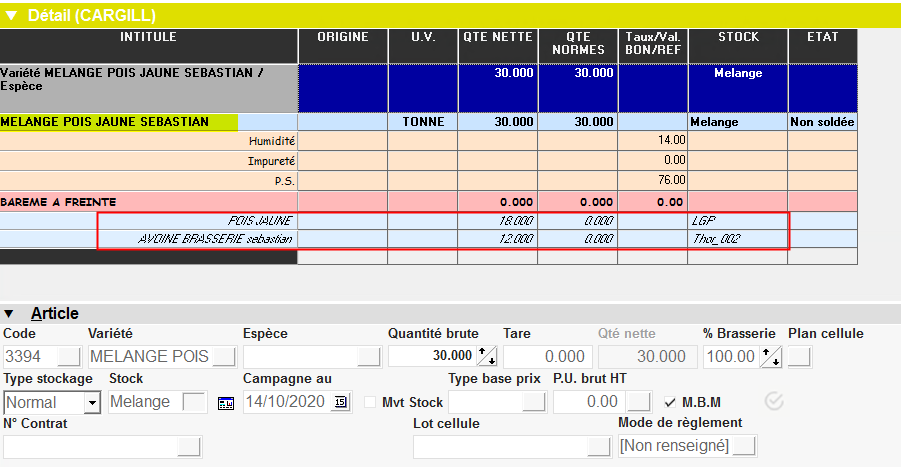Collapse the Article section
901x467 pixels.
click(10, 314)
